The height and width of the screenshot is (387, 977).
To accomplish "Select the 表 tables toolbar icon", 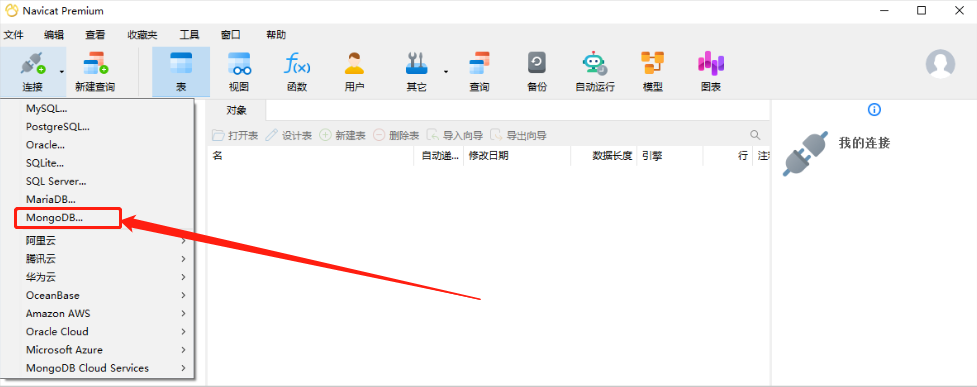I will (181, 64).
